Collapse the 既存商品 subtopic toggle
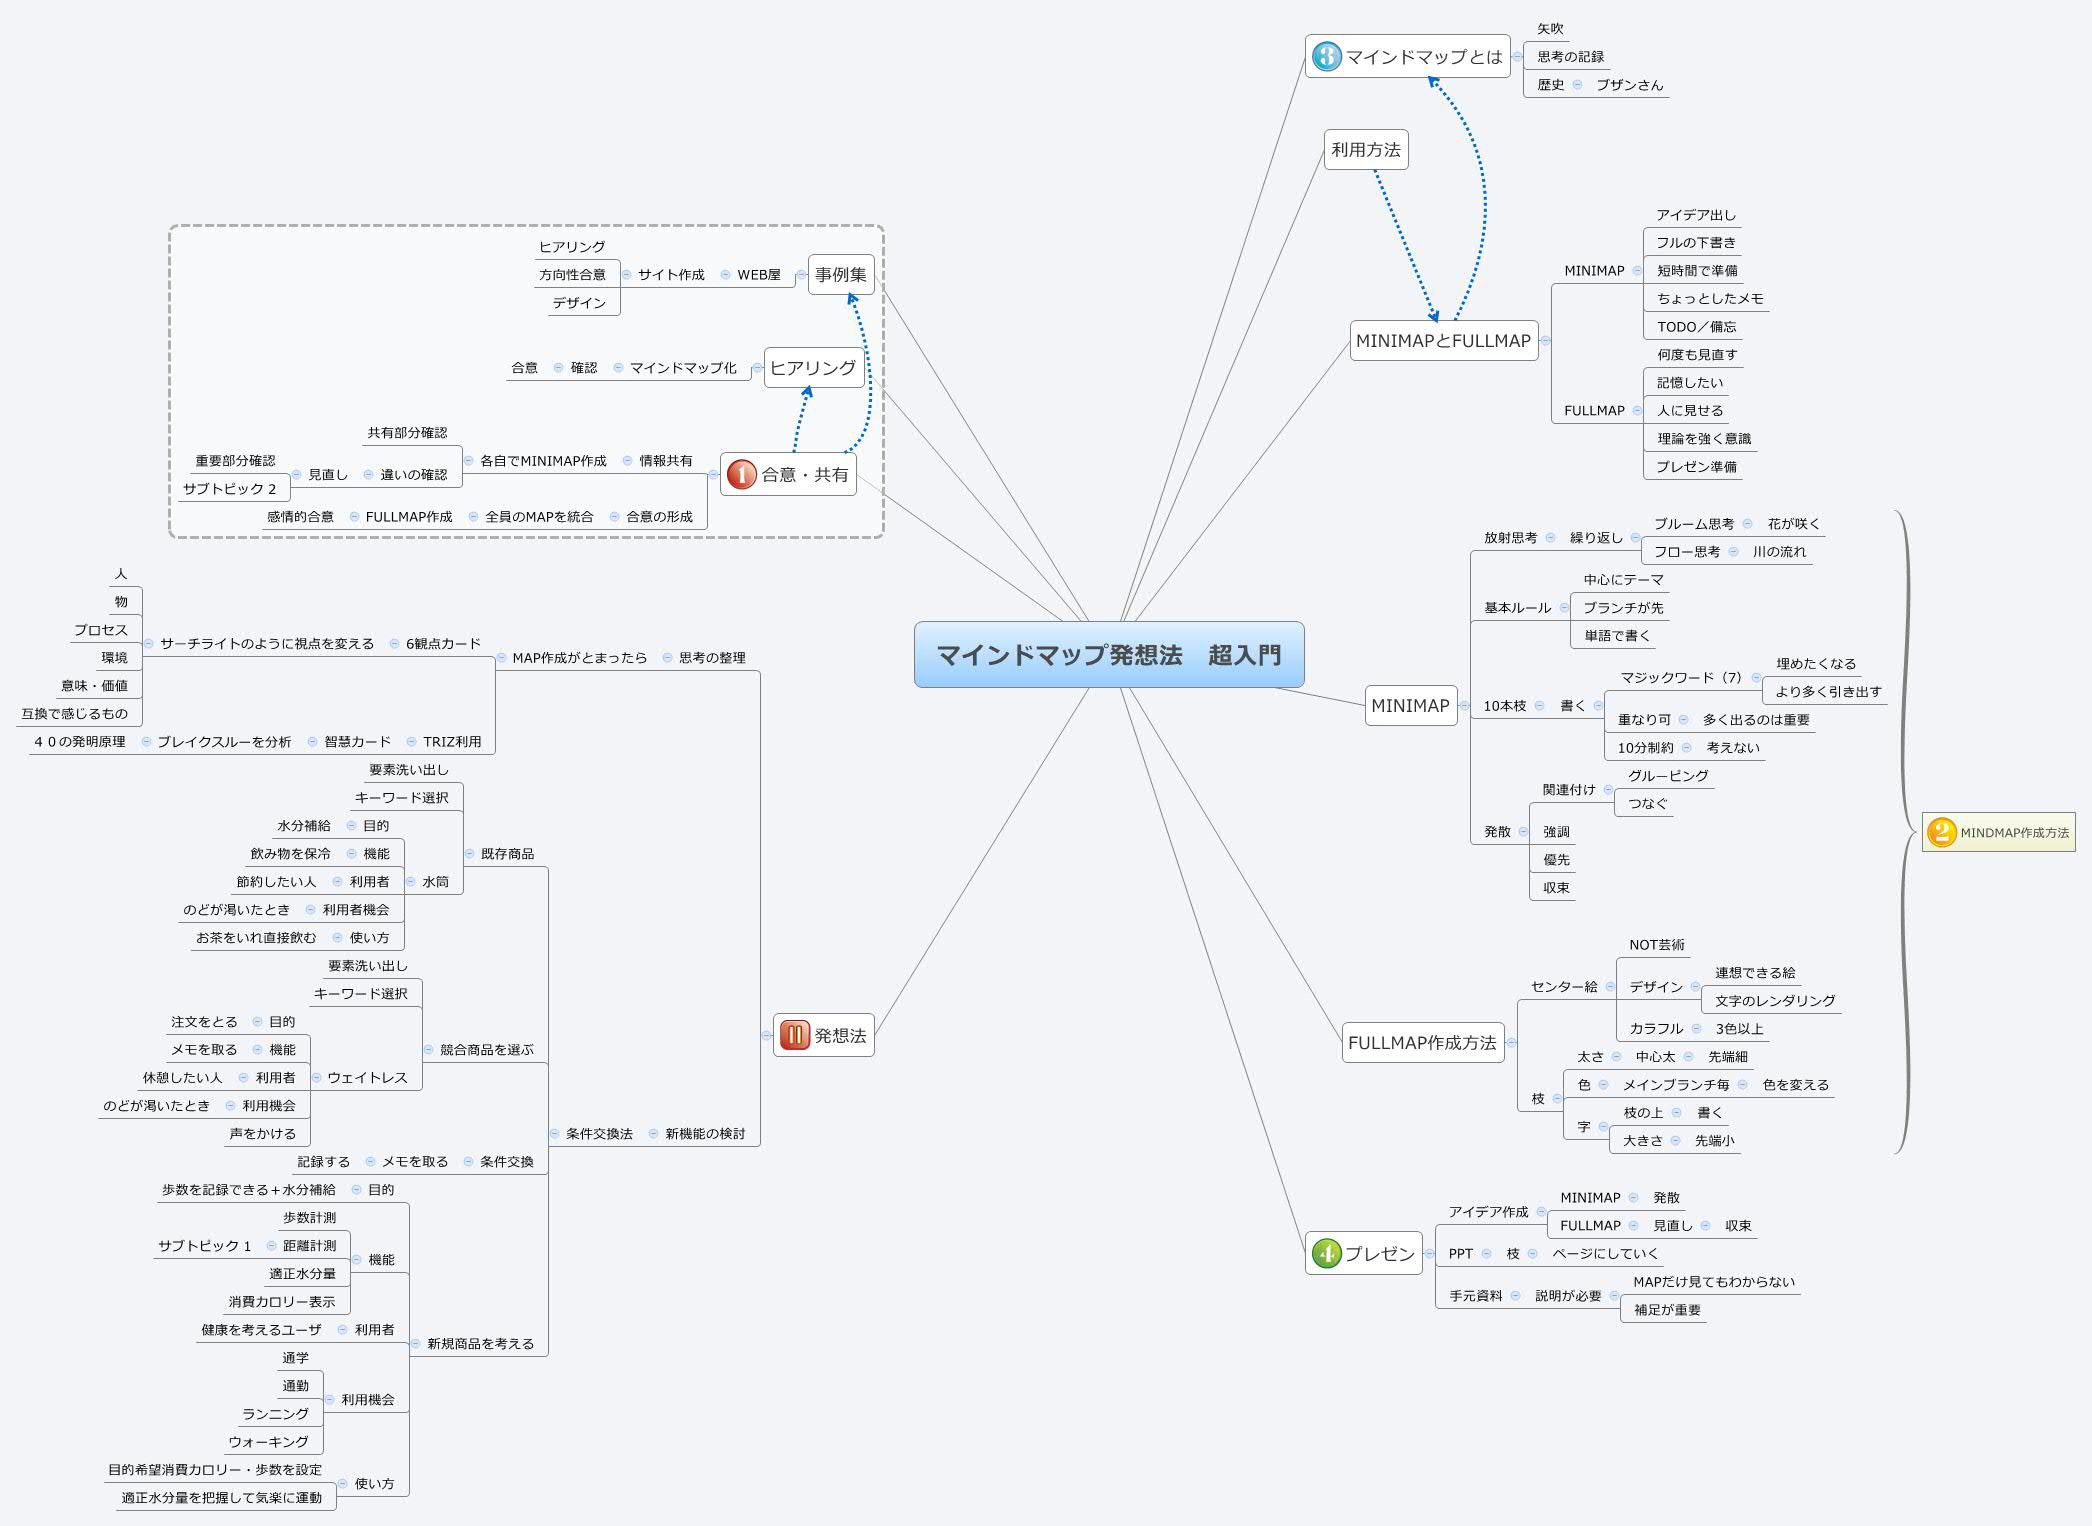This screenshot has height=1526, width=2092. [468, 854]
